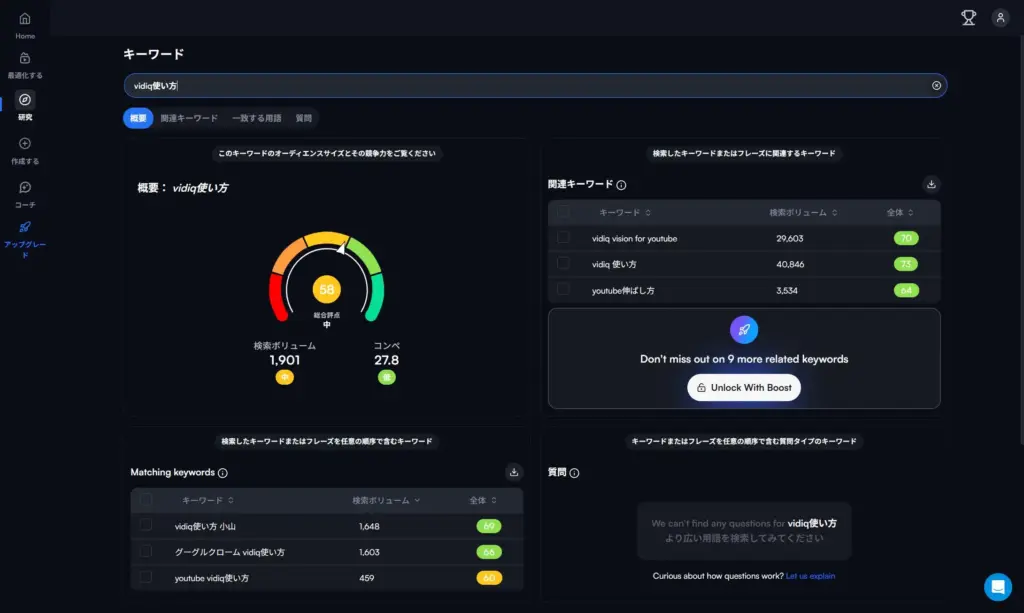Switch to the 関連キーワード tab

point(189,118)
